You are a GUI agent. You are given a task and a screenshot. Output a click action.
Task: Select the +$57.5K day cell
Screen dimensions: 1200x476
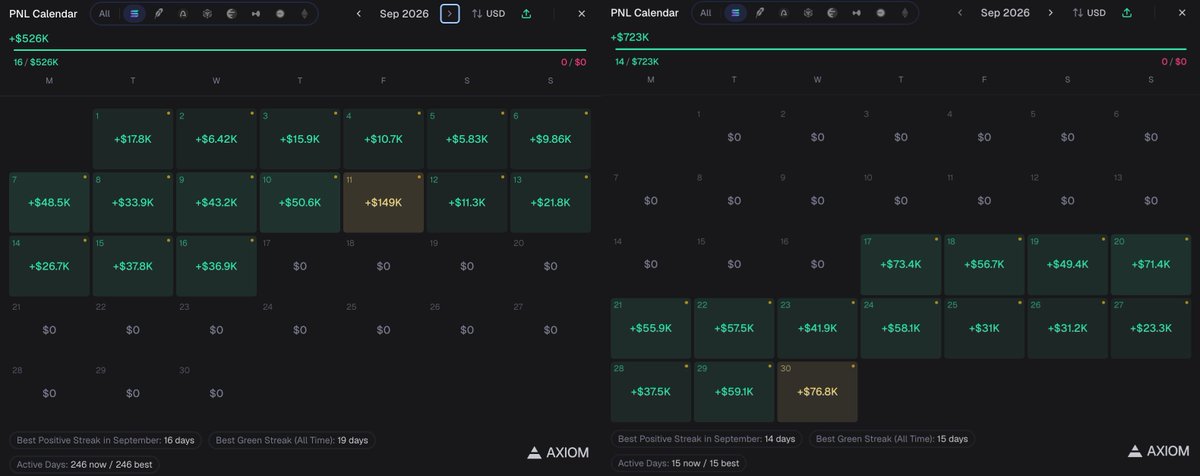[x=734, y=327]
